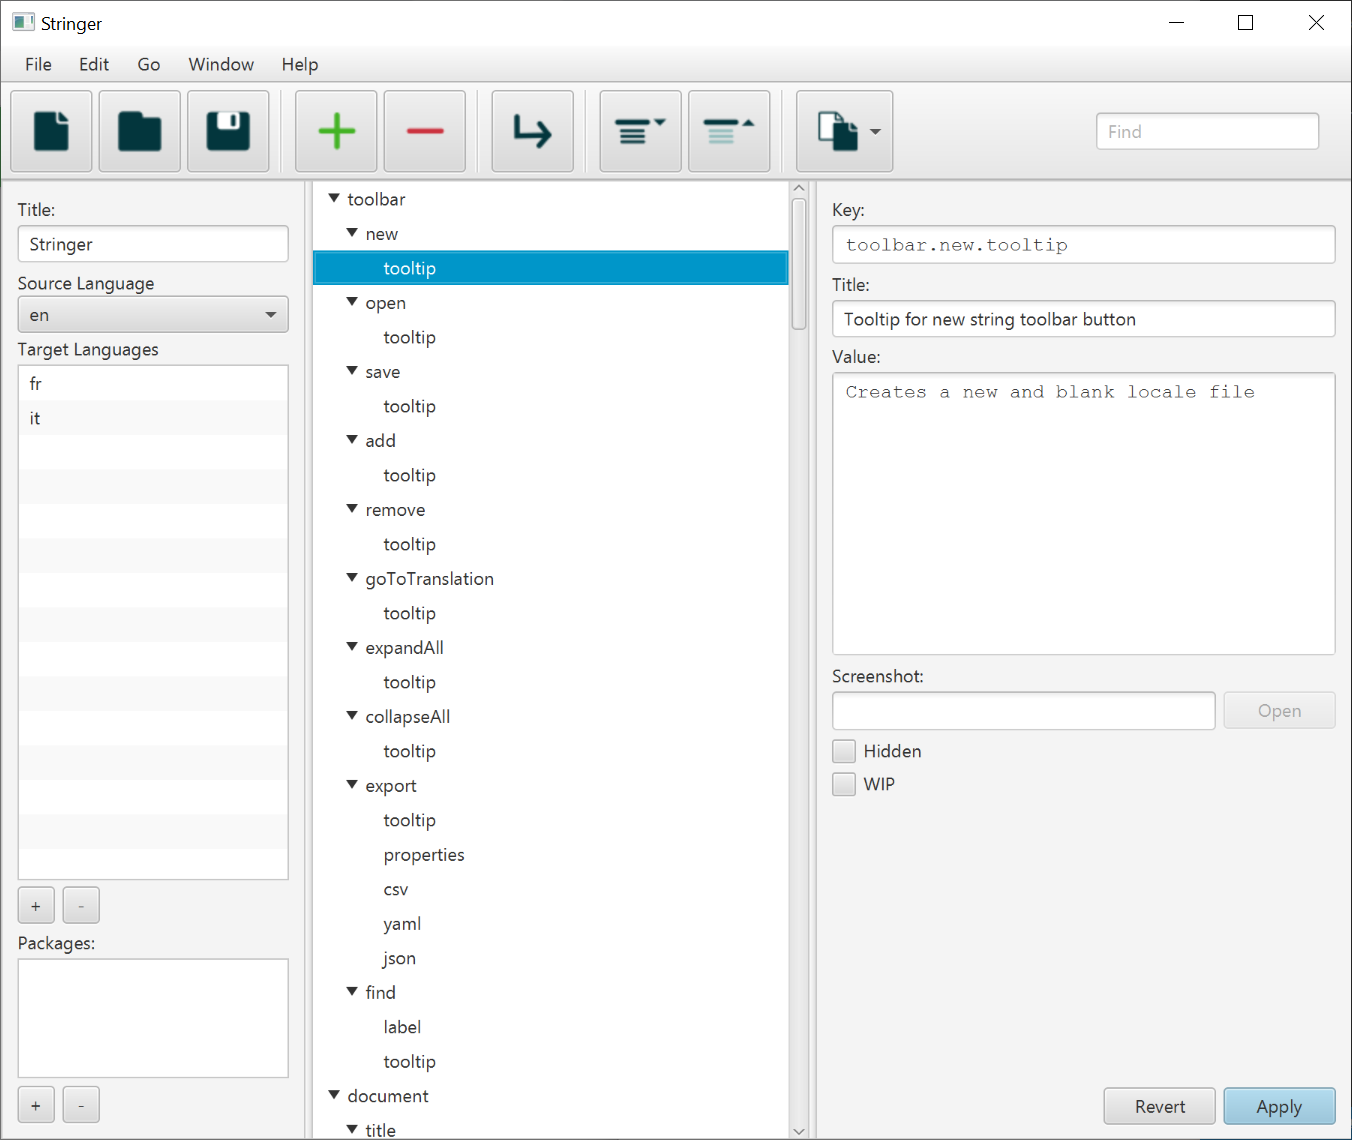Toggle the WIP checkbox
The width and height of the screenshot is (1352, 1140).
844,784
